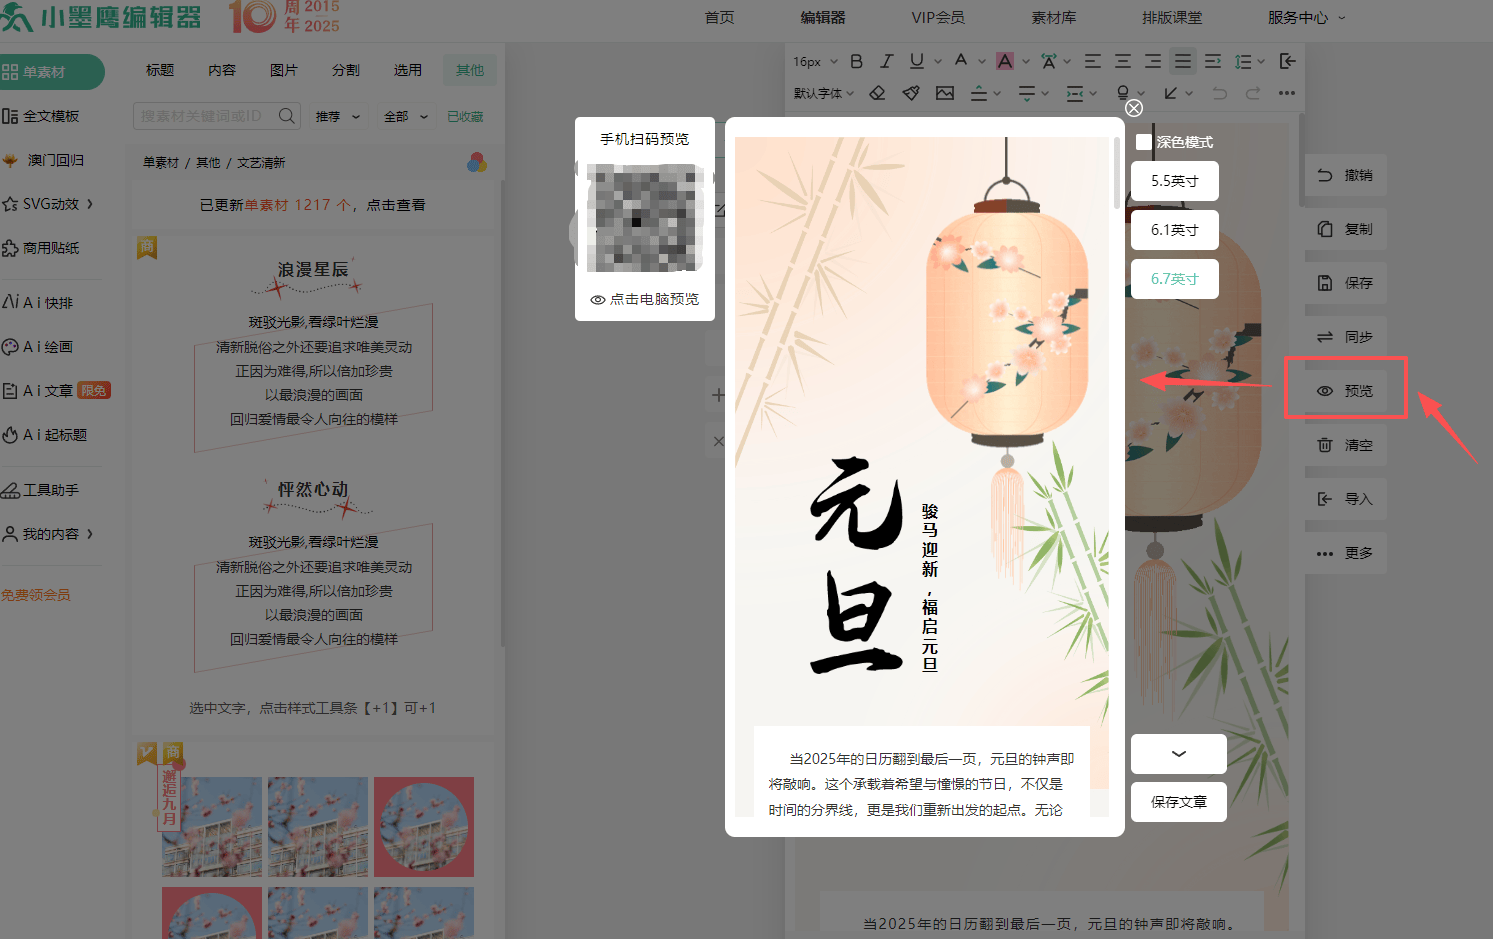Toggle bold formatting in the editor toolbar

pos(856,61)
